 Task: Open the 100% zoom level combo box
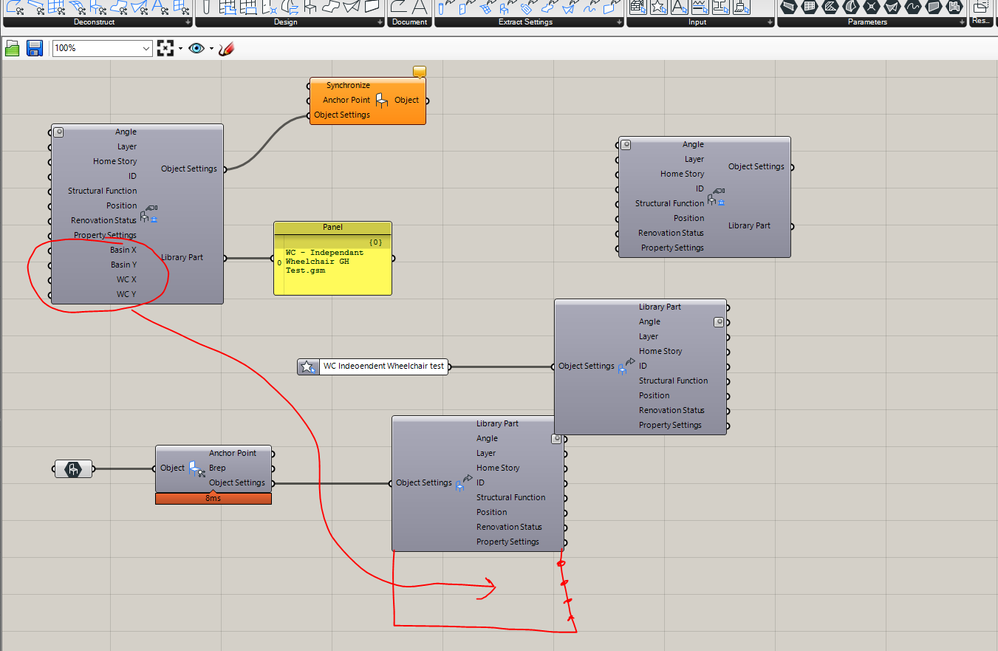click(x=102, y=48)
